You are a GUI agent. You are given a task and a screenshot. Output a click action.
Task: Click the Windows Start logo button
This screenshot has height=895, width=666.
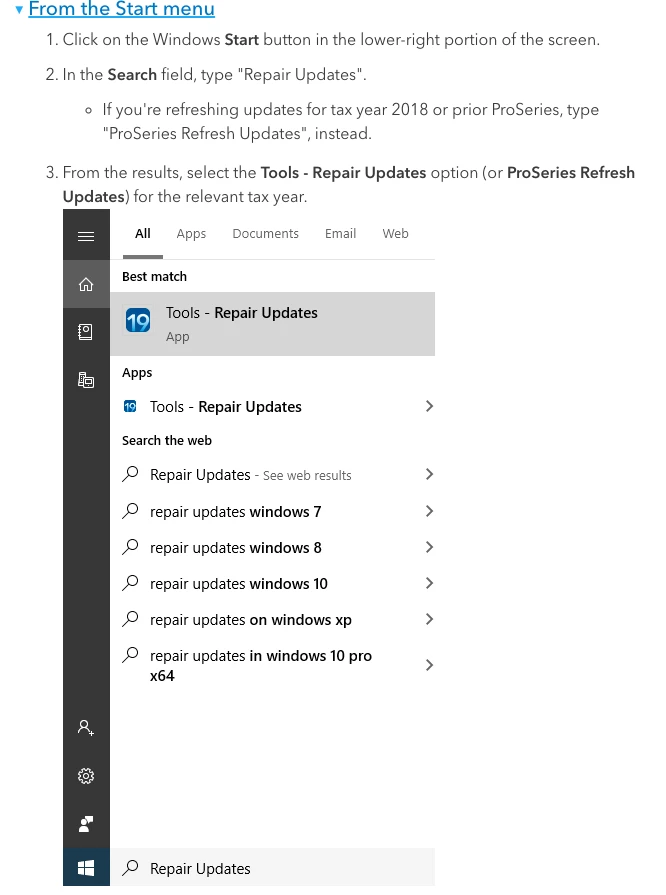86,868
